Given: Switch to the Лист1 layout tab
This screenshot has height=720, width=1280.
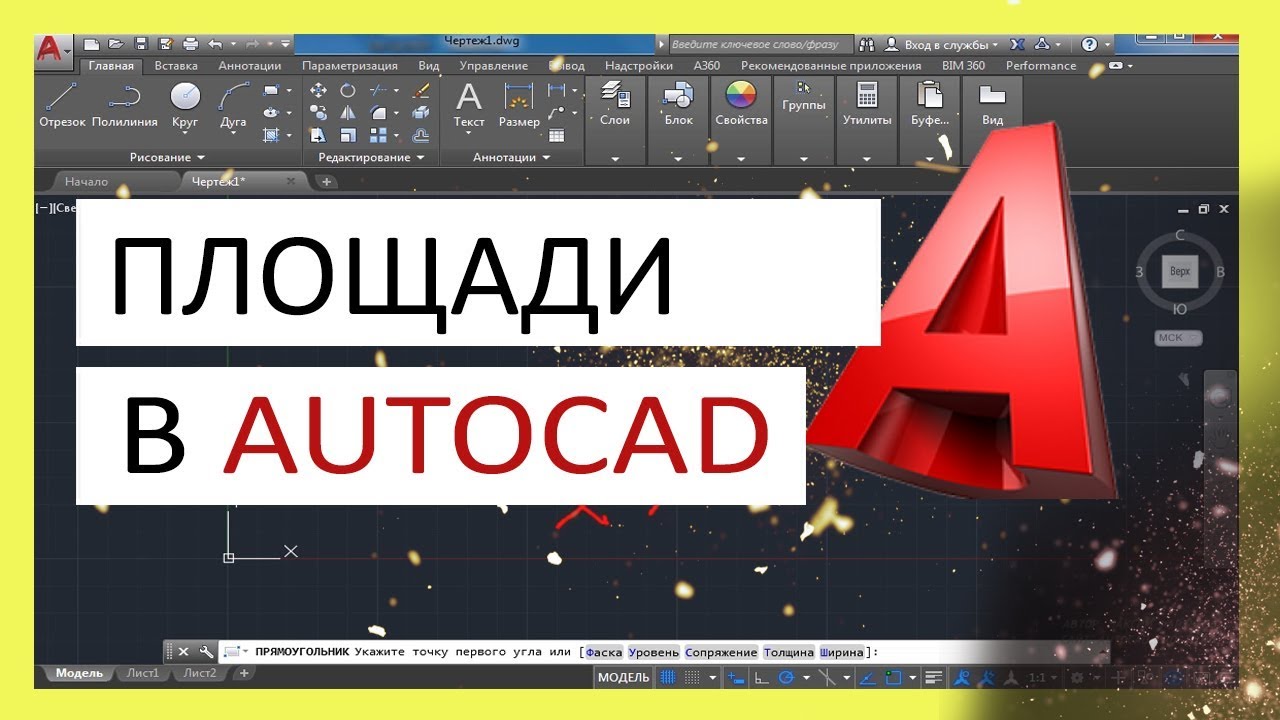Looking at the screenshot, I should tap(143, 673).
